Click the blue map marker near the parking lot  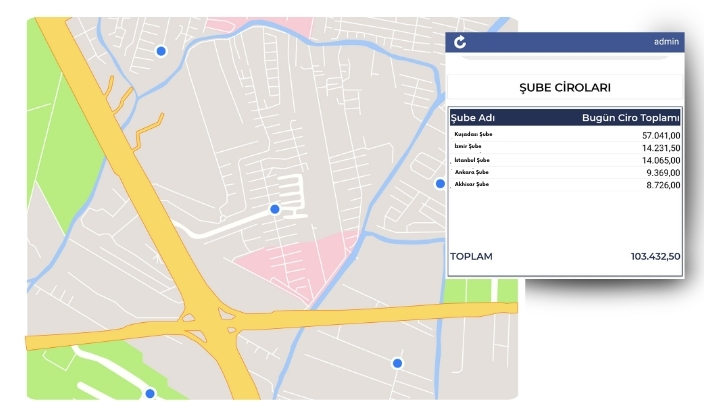tap(275, 209)
